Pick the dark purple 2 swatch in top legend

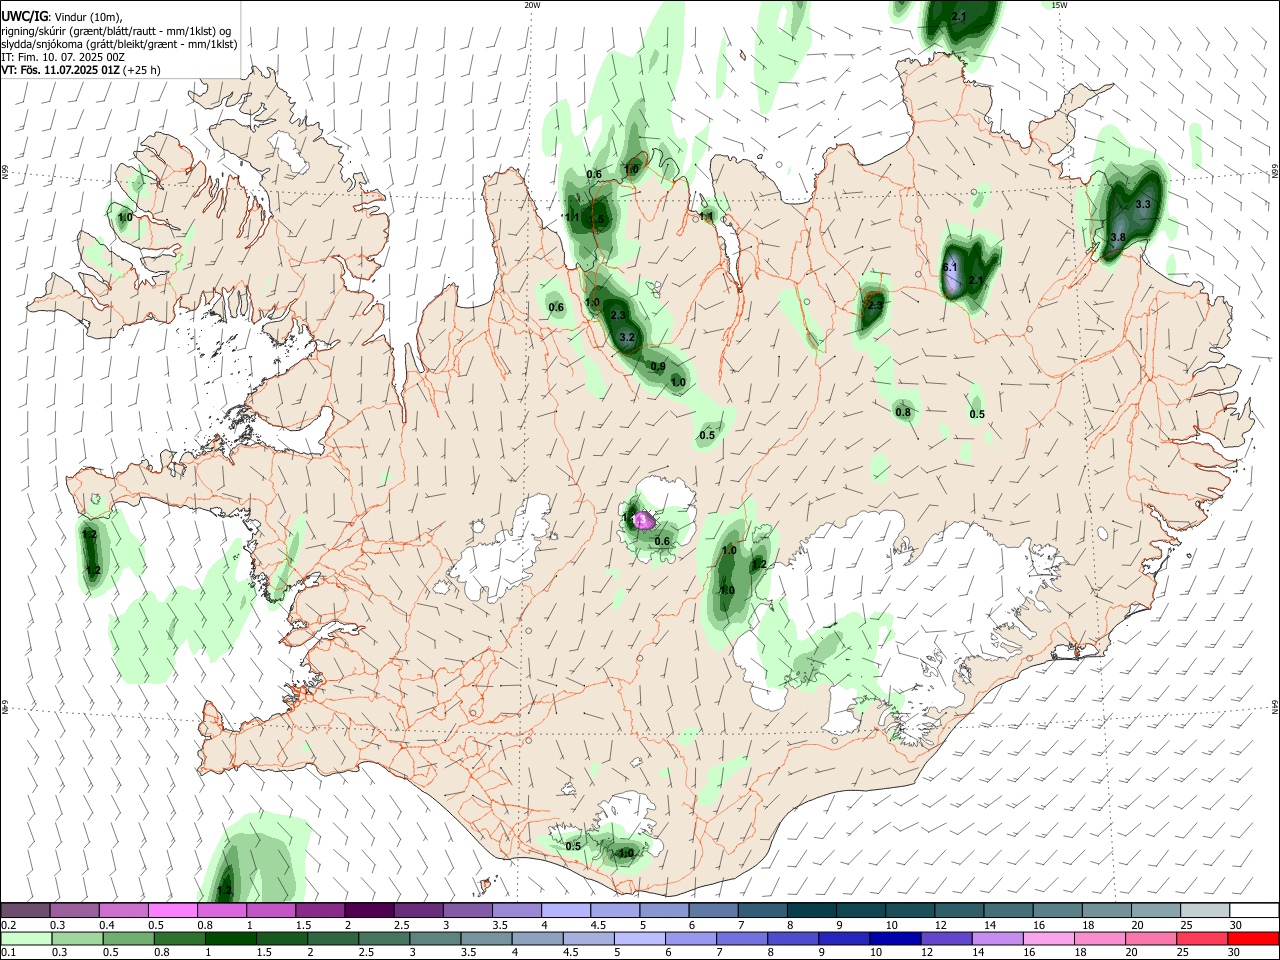pyautogui.click(x=369, y=910)
